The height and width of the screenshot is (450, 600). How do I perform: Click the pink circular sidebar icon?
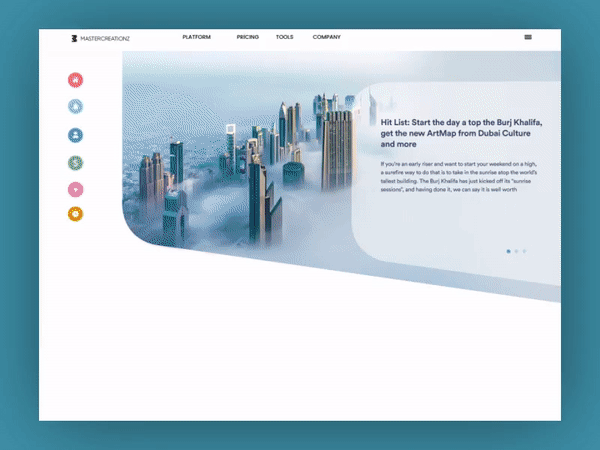click(75, 189)
